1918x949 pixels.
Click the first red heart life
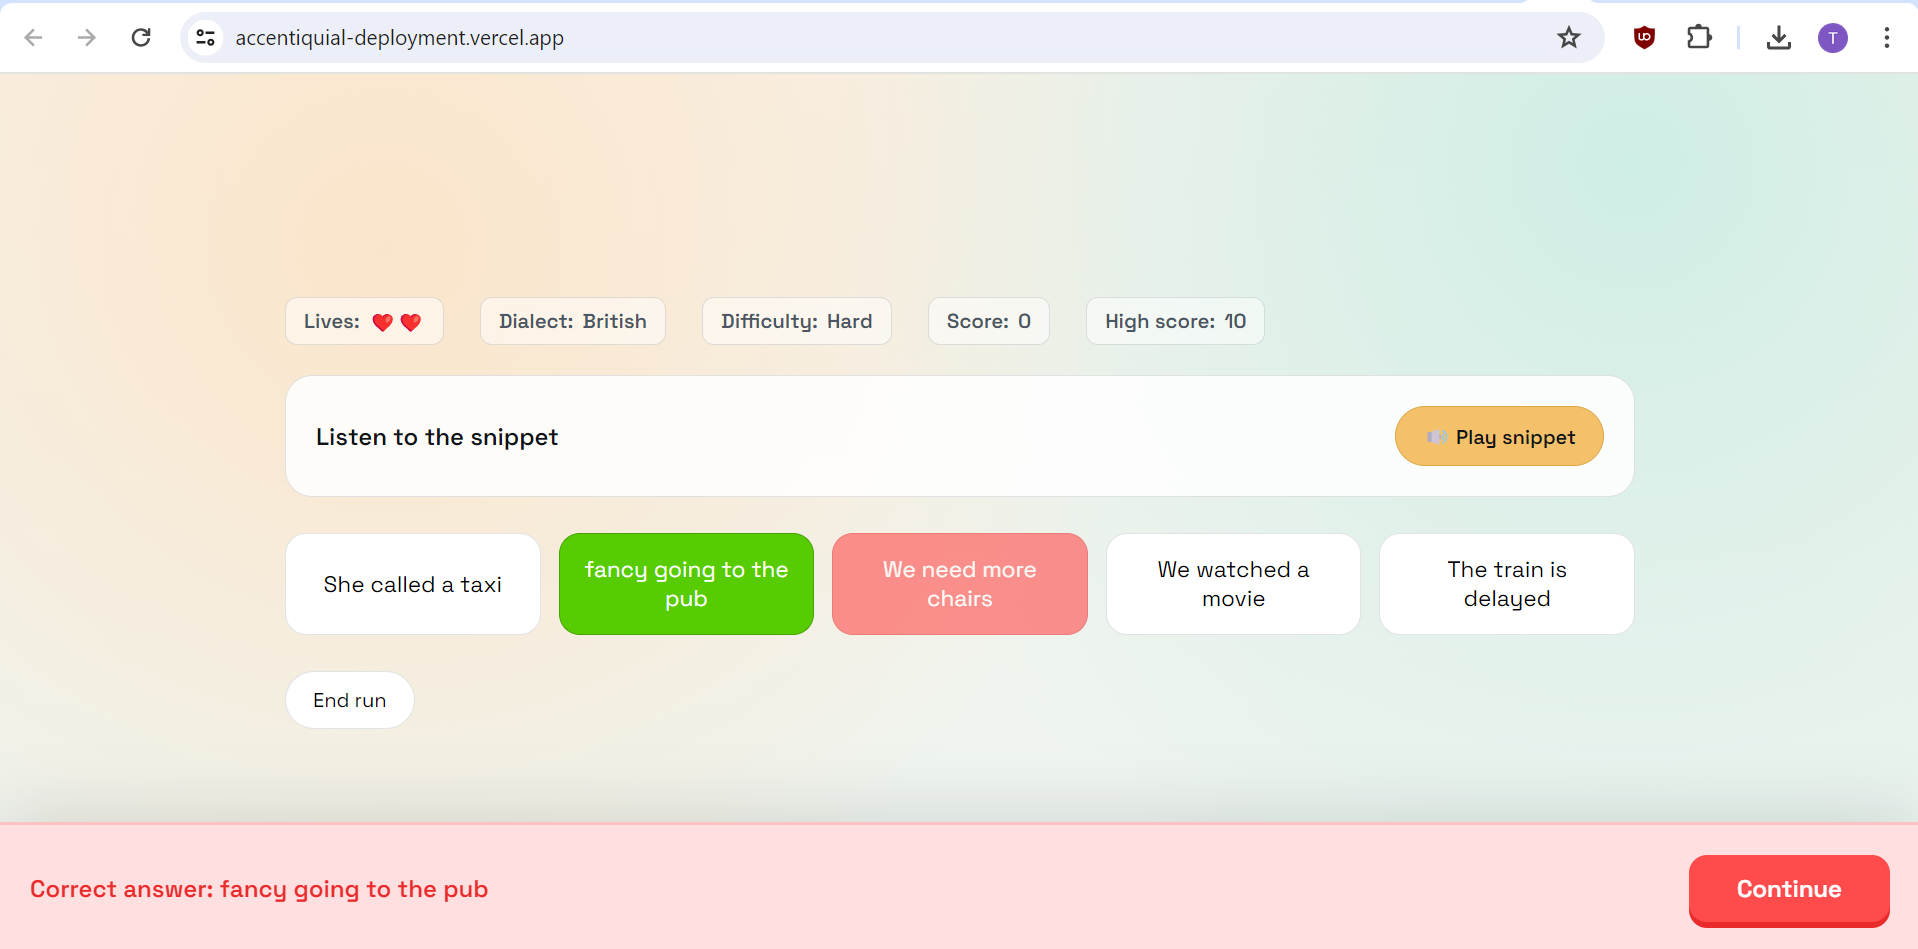point(382,322)
